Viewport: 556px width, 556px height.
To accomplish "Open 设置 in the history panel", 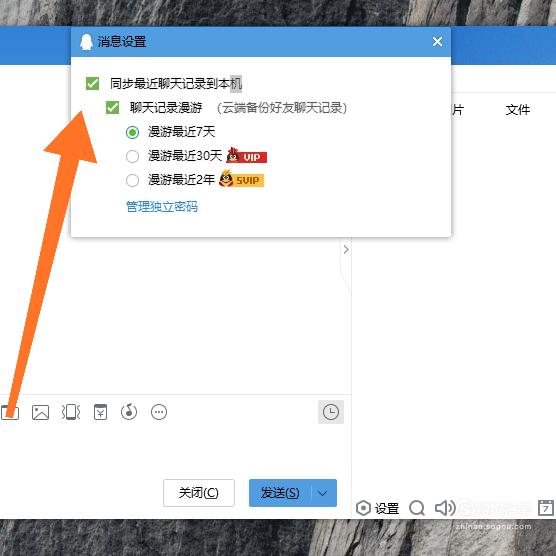I will click(x=378, y=508).
